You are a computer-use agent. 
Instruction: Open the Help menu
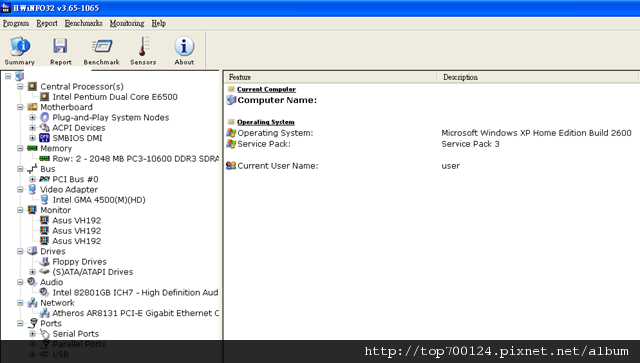(159, 23)
